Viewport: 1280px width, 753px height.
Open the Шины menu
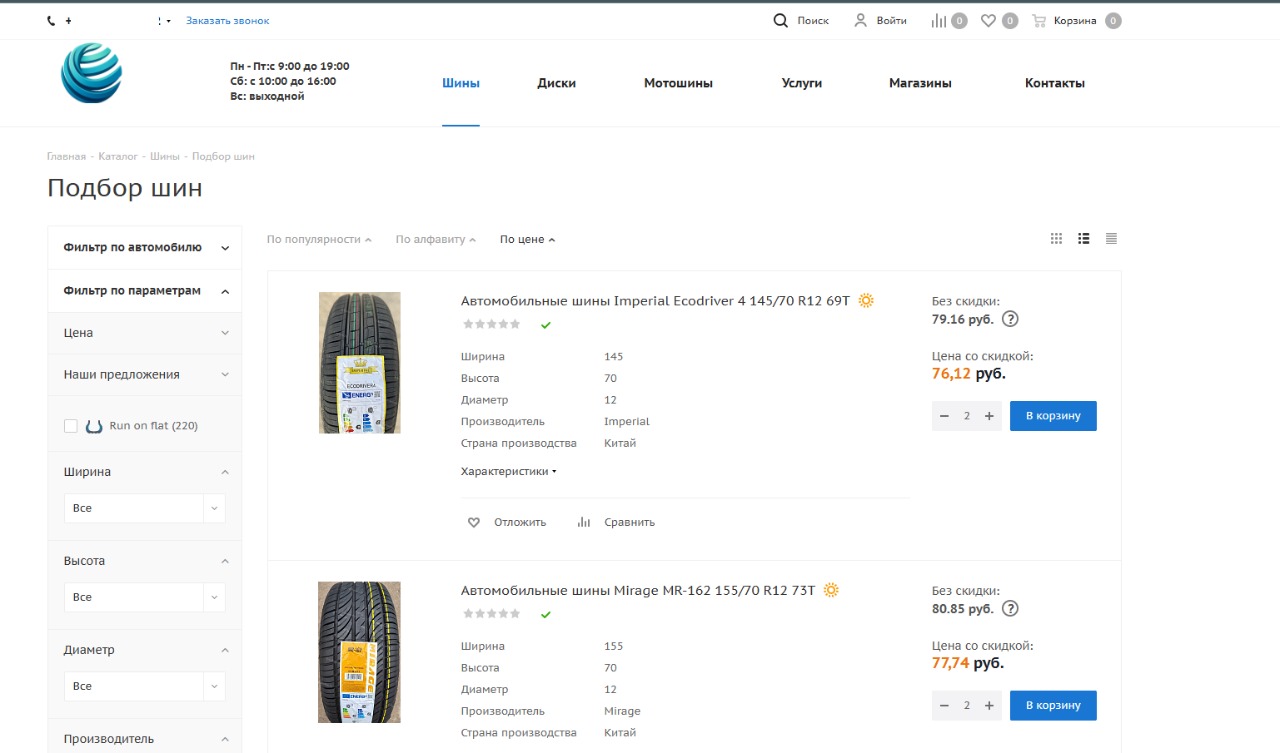[x=461, y=83]
